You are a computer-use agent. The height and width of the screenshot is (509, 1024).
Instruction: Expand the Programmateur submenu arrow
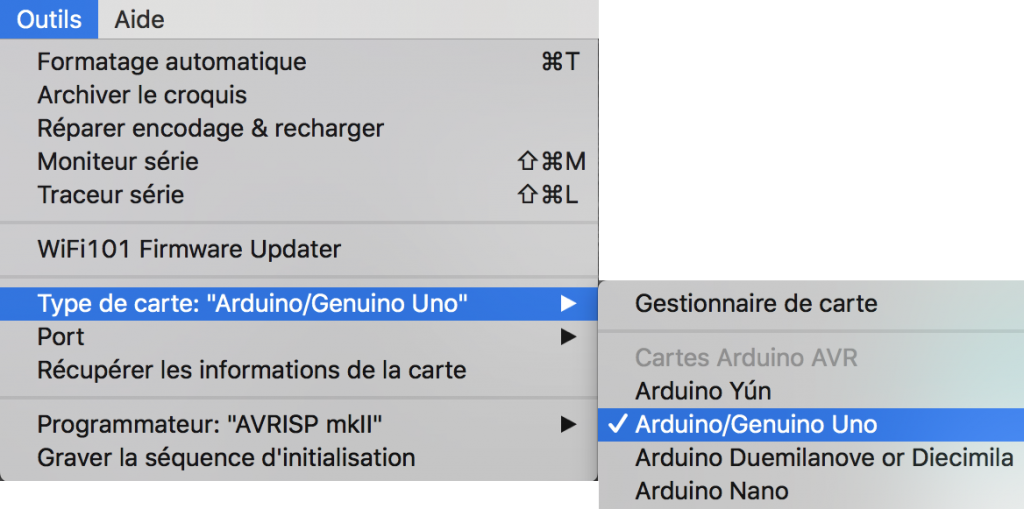[568, 425]
